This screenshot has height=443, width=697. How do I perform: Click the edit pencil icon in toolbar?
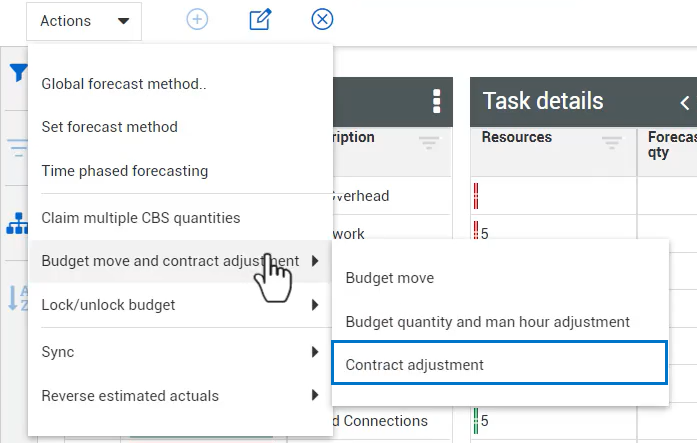pyautogui.click(x=260, y=20)
